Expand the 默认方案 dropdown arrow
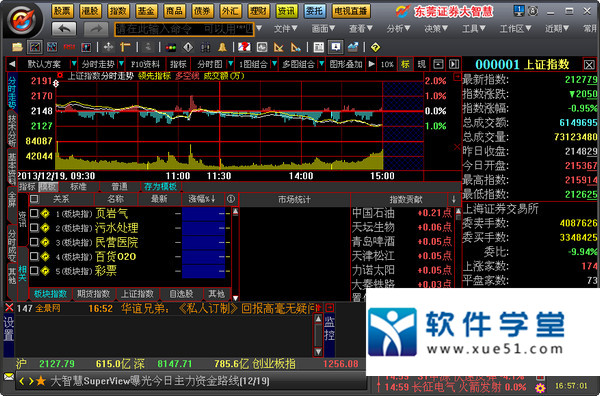 pyautogui.click(x=74, y=64)
